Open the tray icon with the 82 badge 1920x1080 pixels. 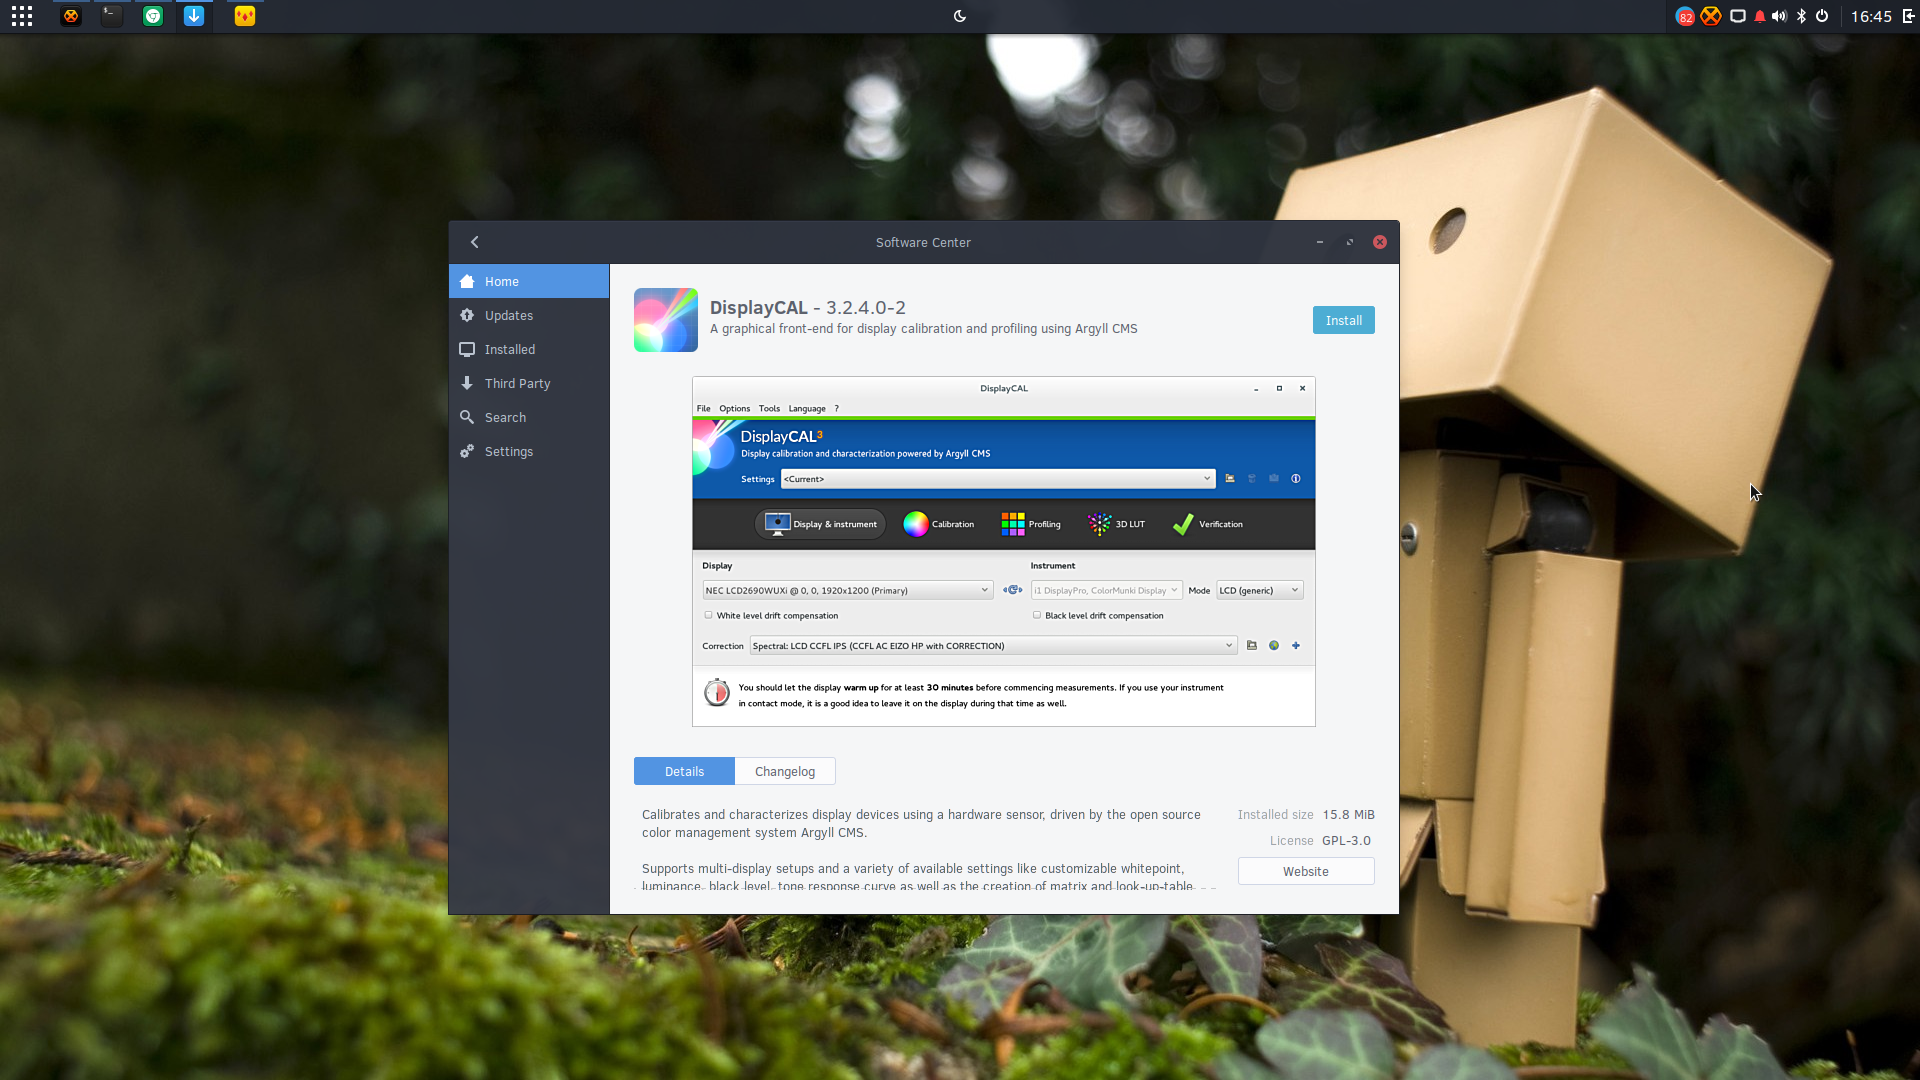pos(1685,16)
